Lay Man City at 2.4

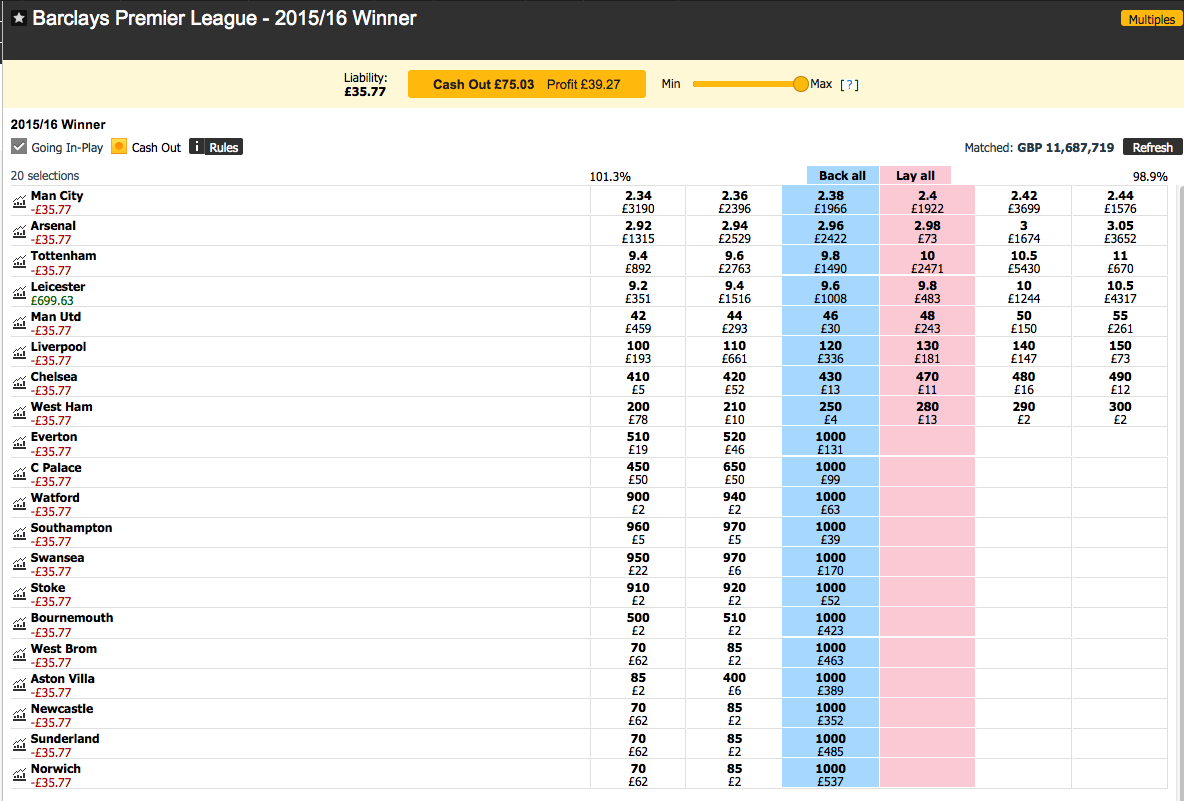pos(927,202)
